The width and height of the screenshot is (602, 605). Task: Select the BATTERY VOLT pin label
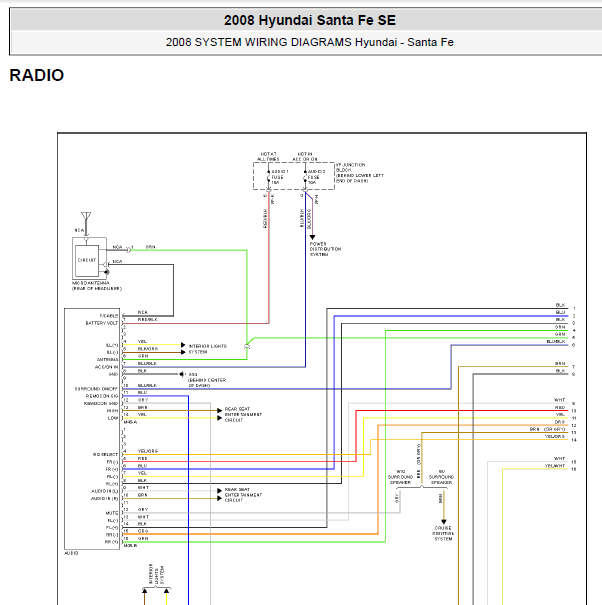tap(102, 323)
